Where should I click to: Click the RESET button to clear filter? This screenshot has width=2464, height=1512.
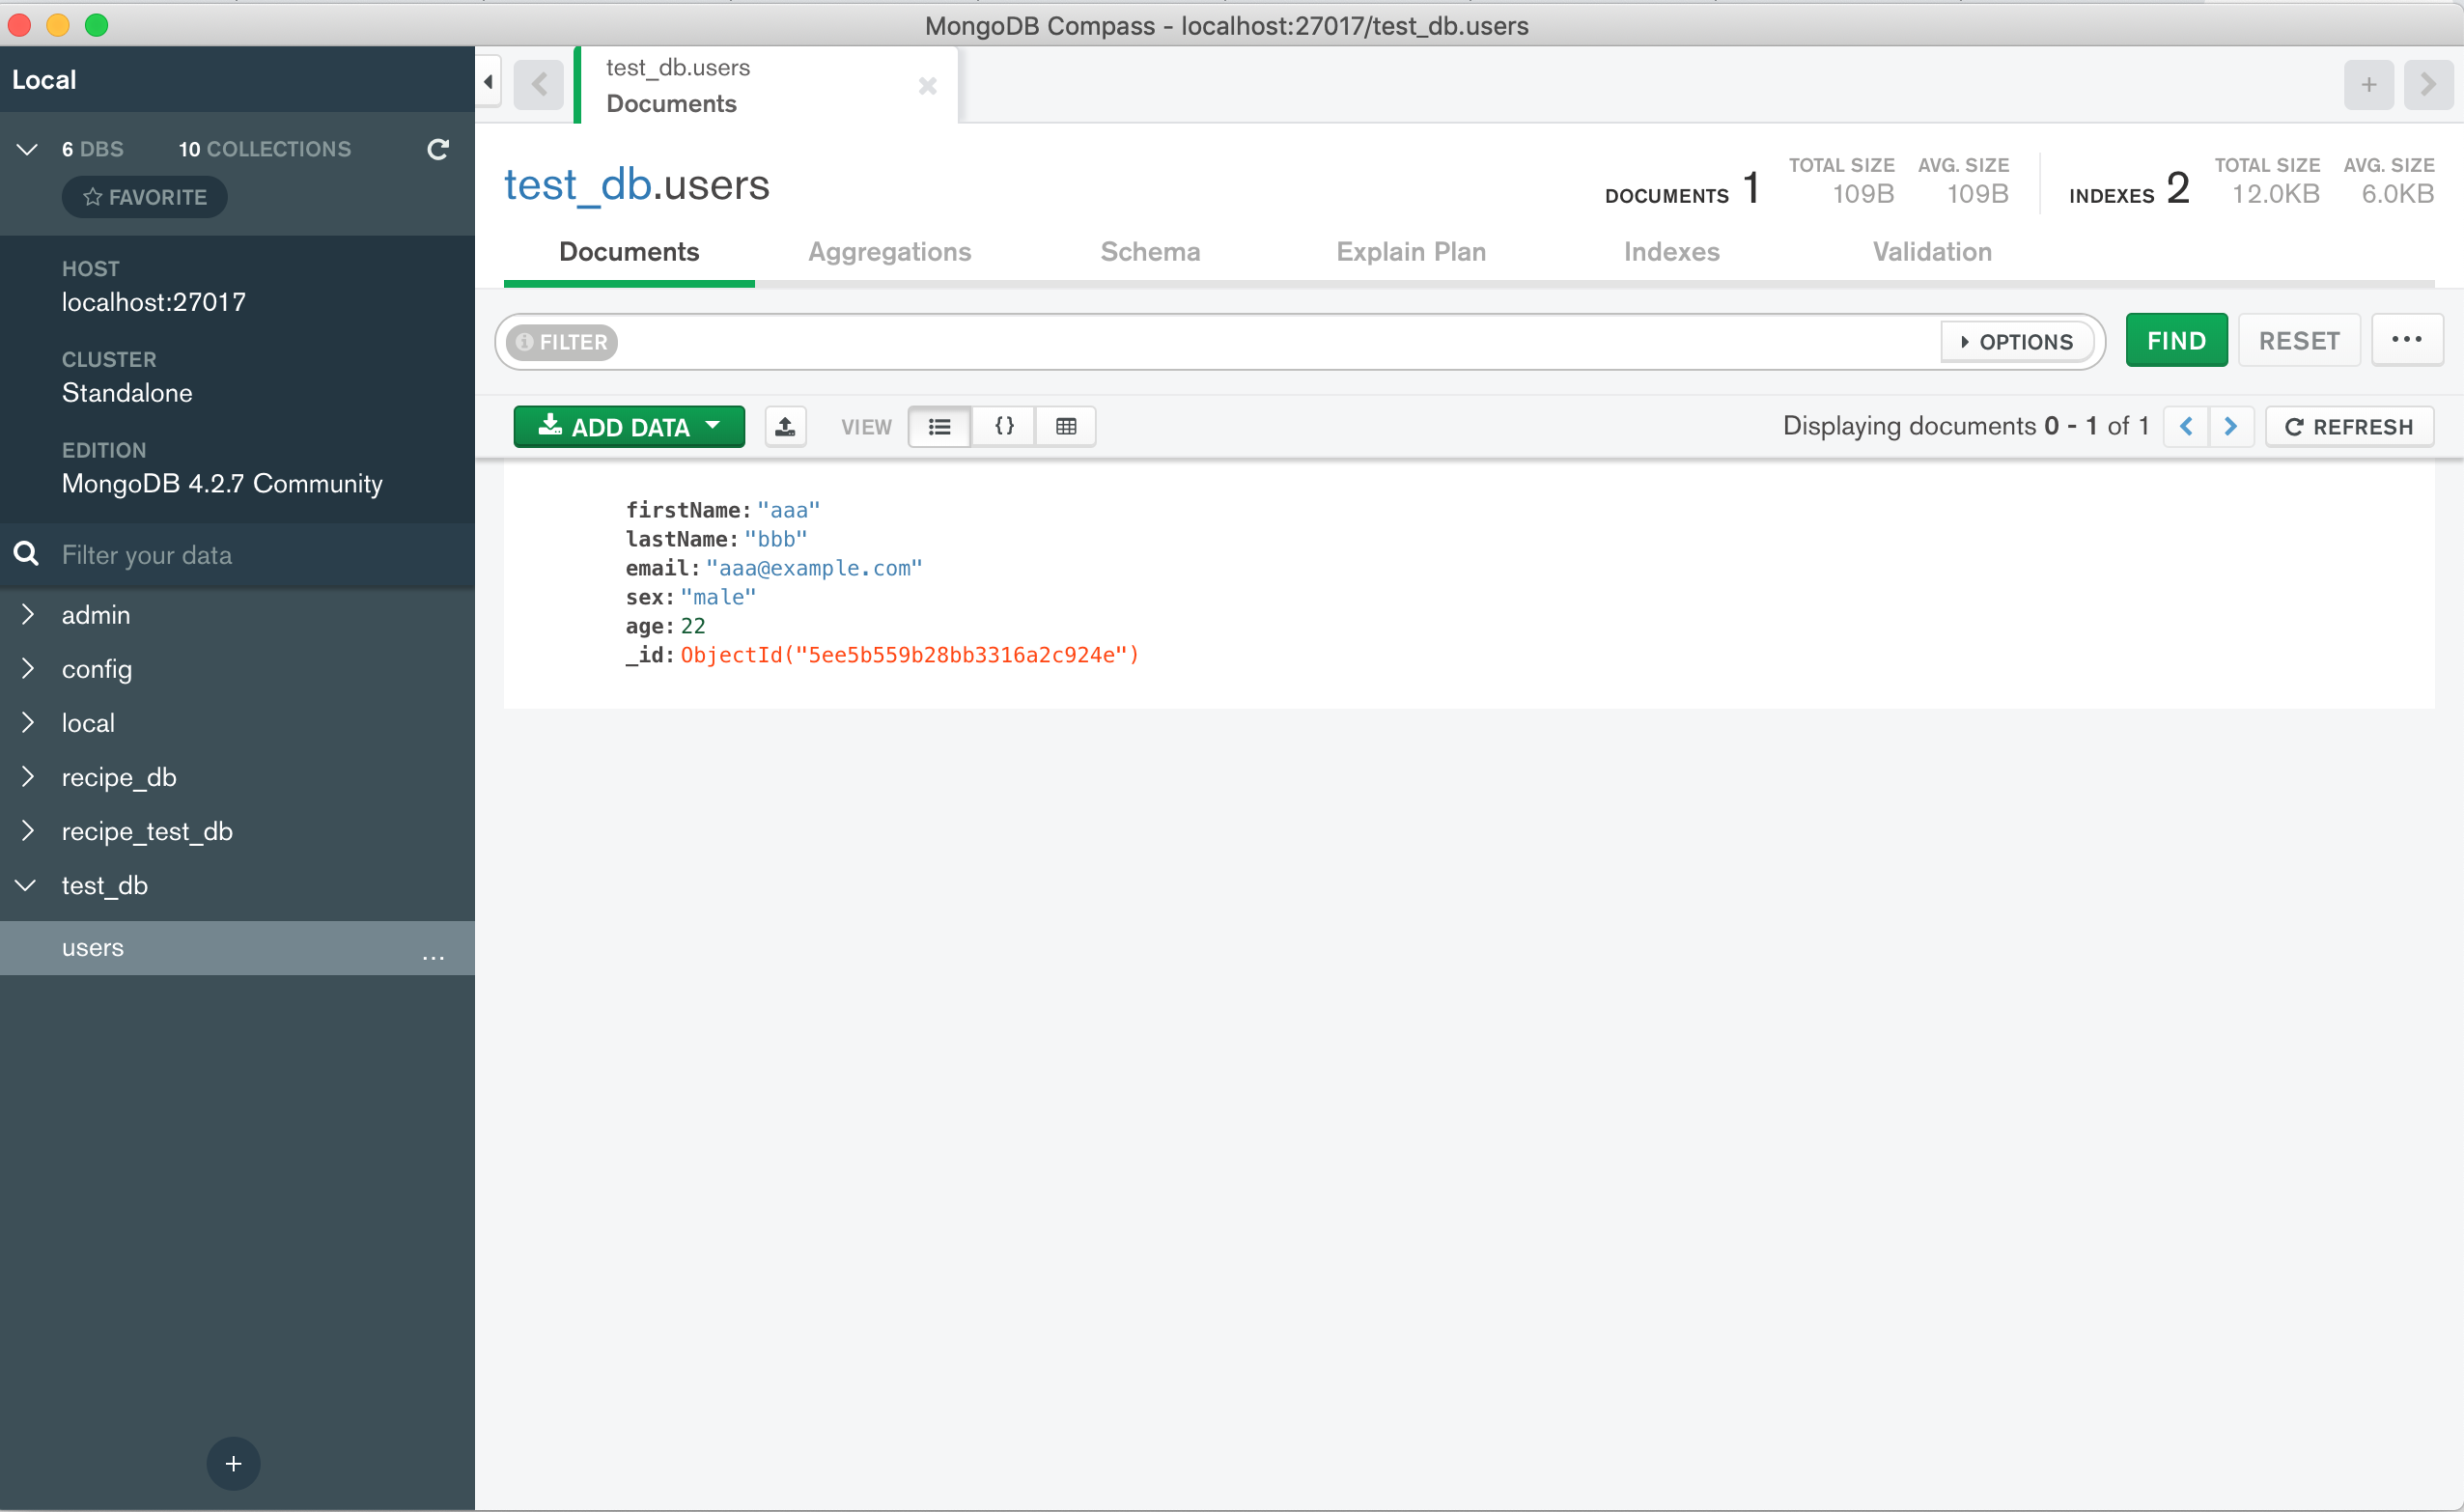point(2299,340)
